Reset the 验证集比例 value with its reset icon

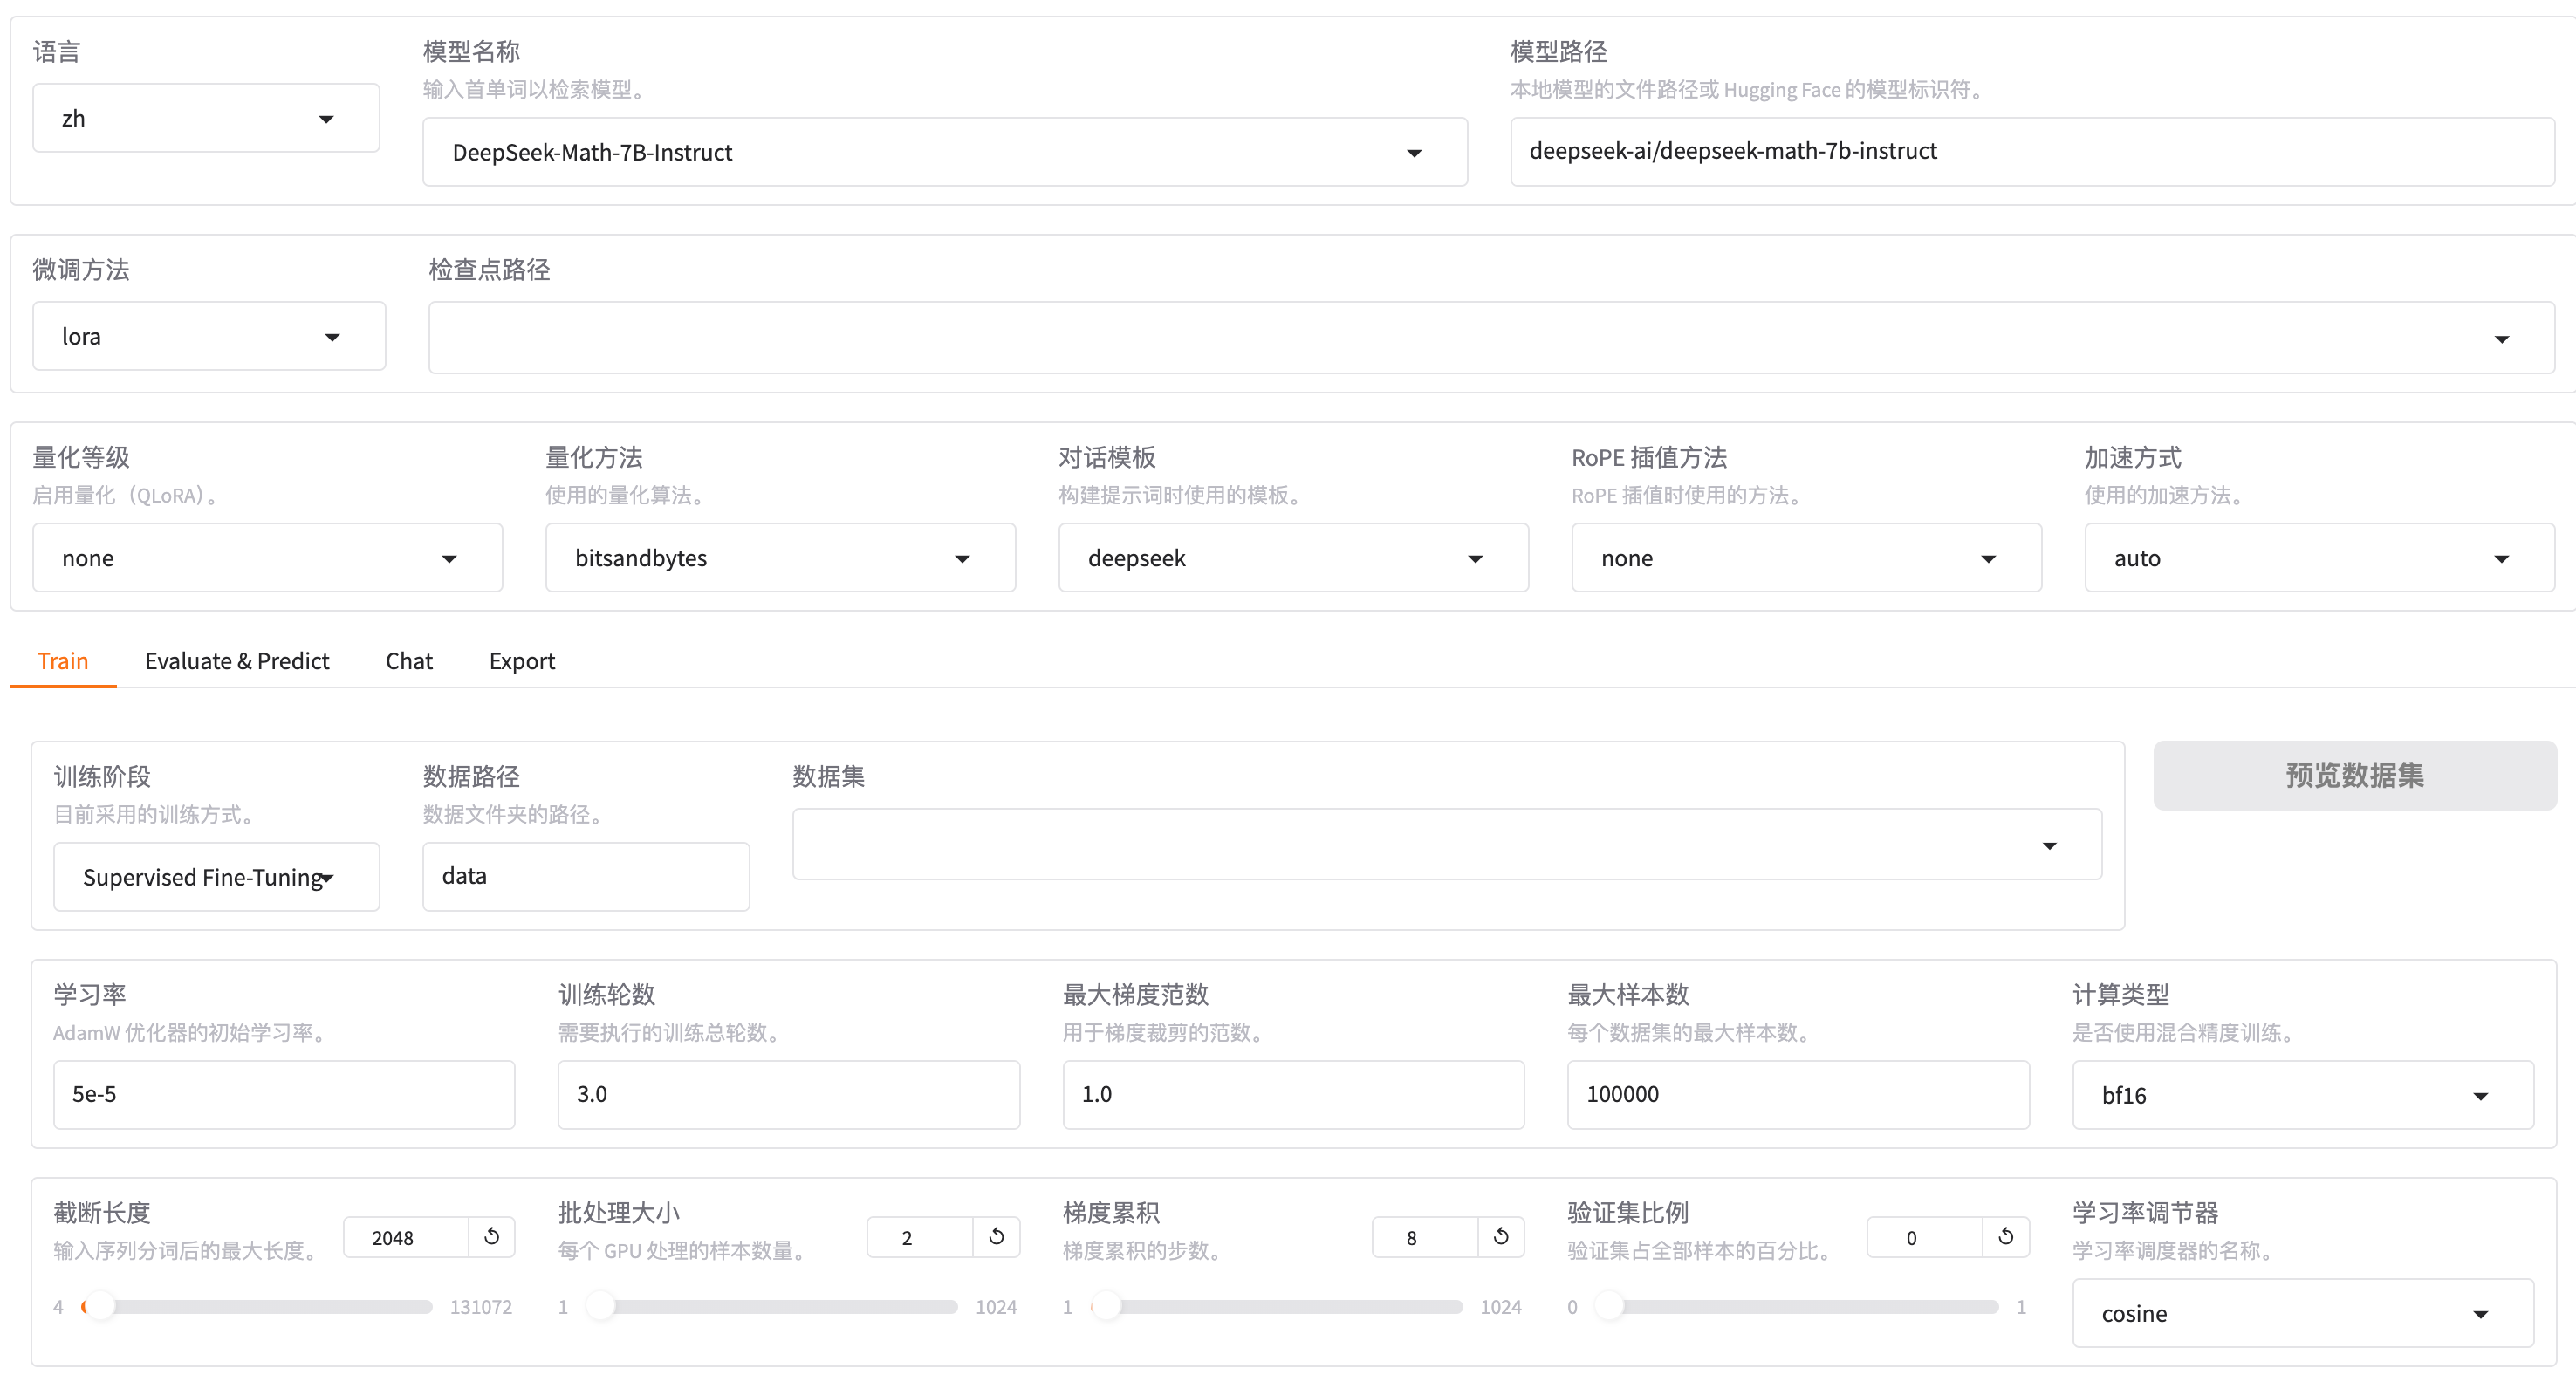2006,1237
